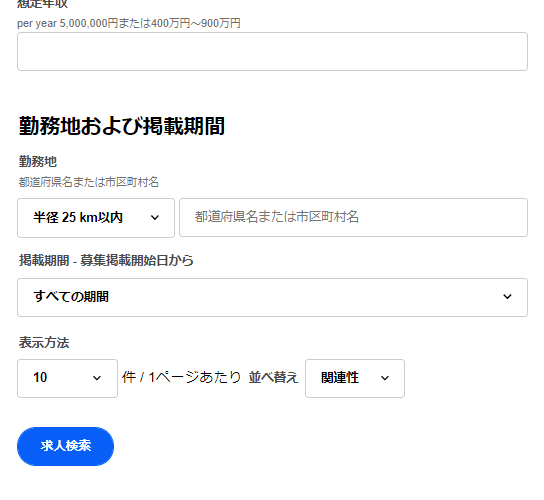
Task: Click the 並べ替え sort label
Action: click(273, 378)
